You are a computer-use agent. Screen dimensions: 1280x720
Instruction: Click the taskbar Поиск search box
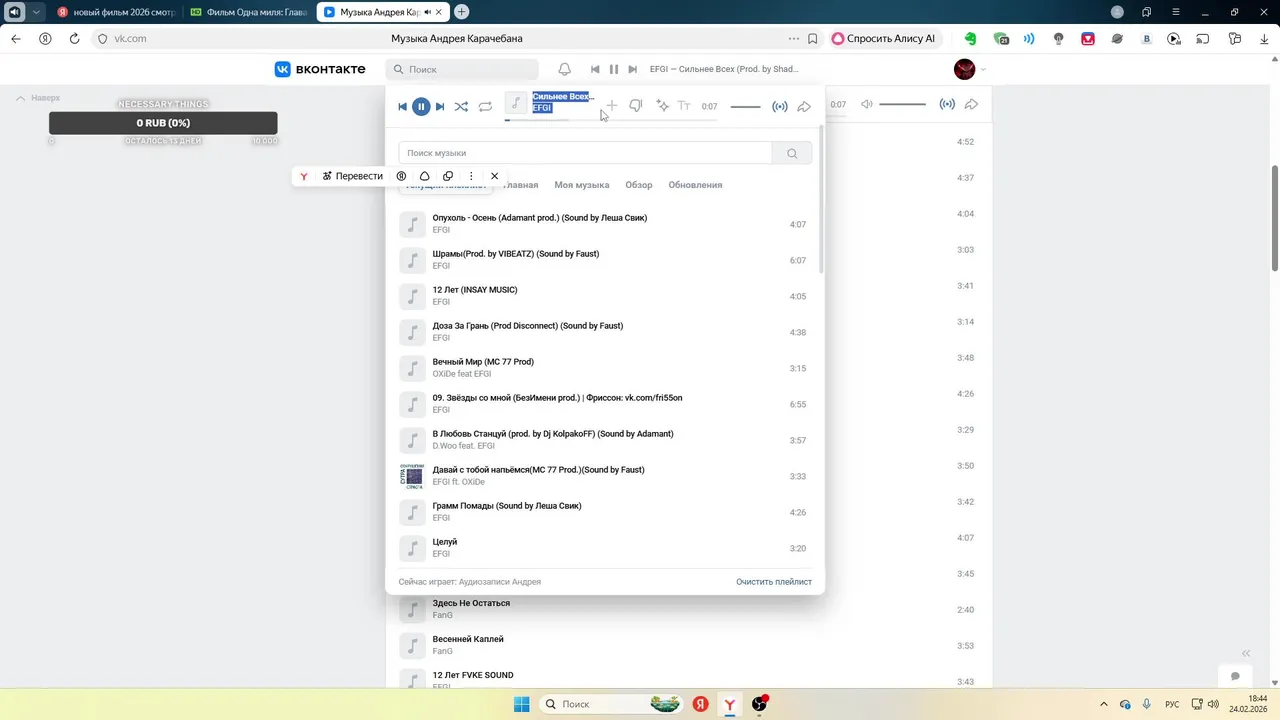click(x=611, y=704)
